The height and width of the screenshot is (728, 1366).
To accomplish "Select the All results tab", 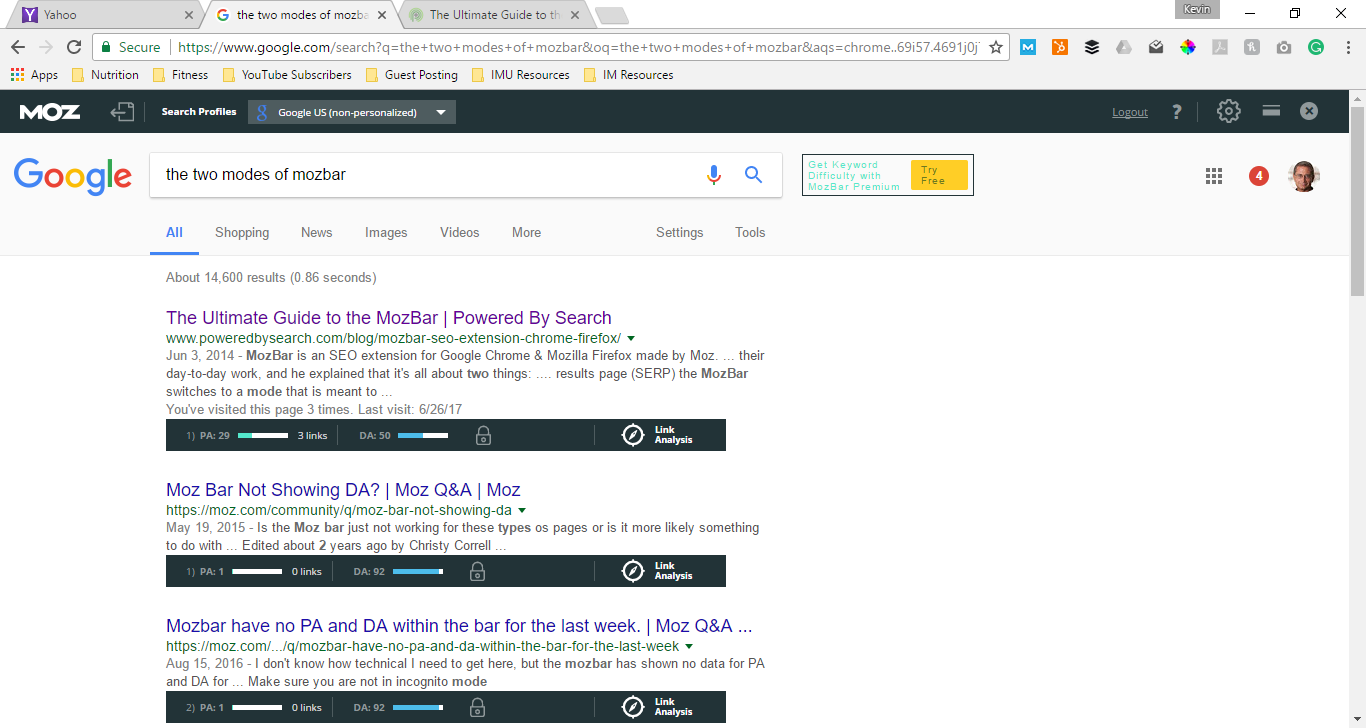I will [x=174, y=232].
